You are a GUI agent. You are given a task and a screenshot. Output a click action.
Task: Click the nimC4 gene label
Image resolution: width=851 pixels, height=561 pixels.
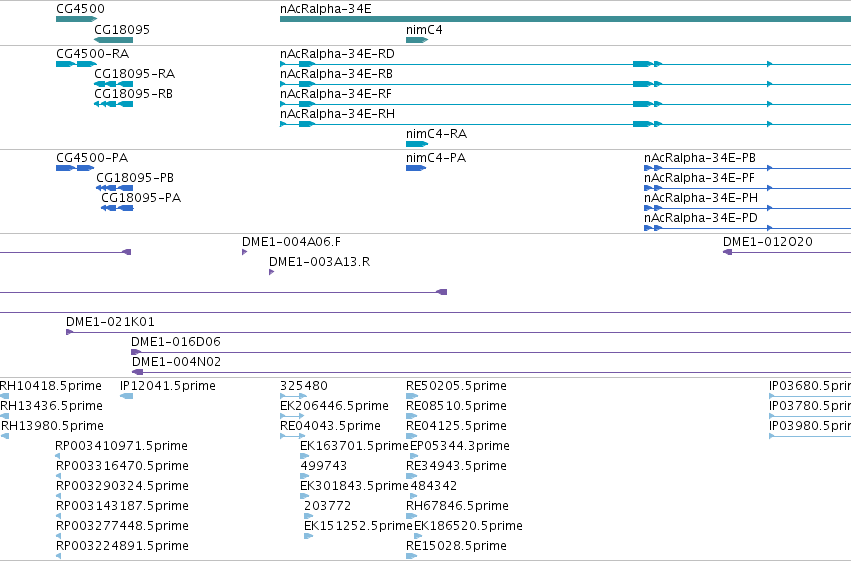pos(424,30)
